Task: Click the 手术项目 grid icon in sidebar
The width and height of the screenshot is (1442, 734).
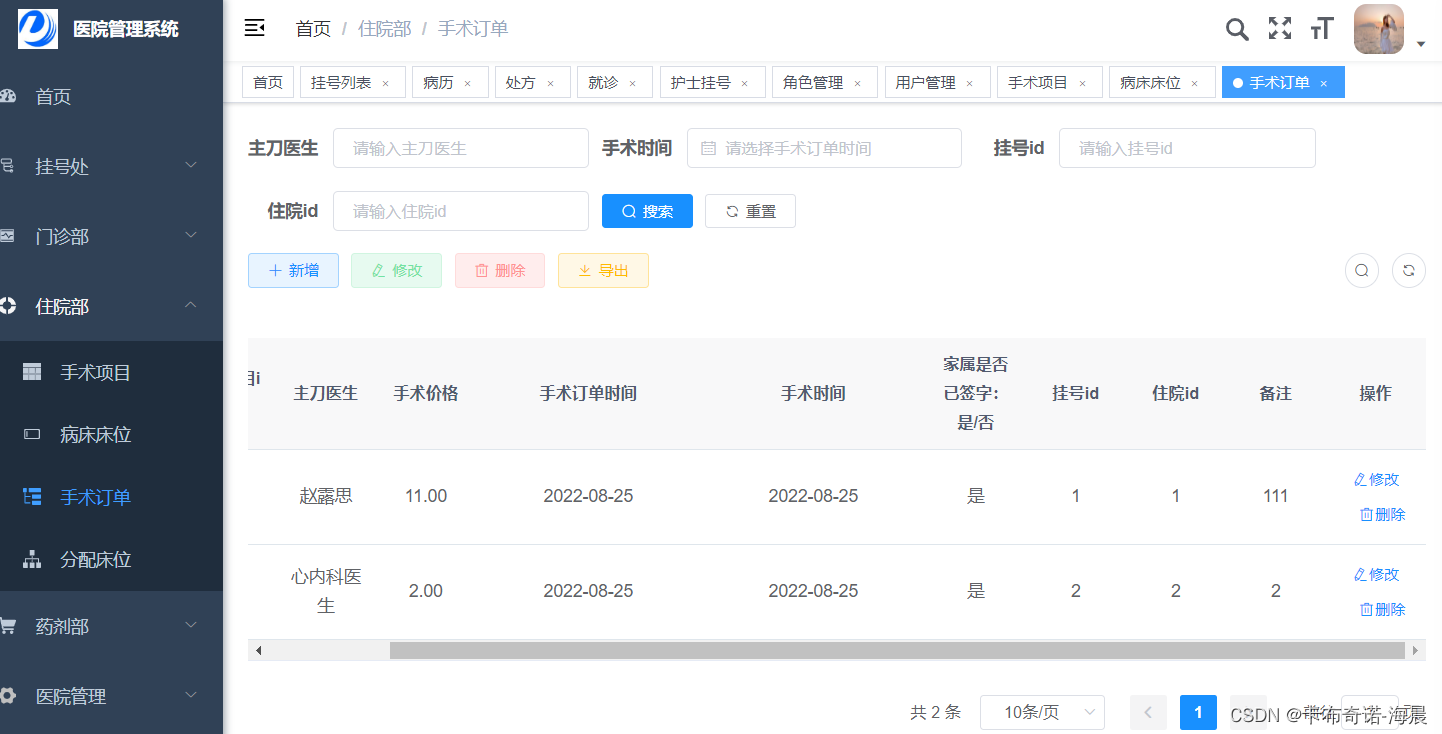Action: pyautogui.click(x=32, y=372)
